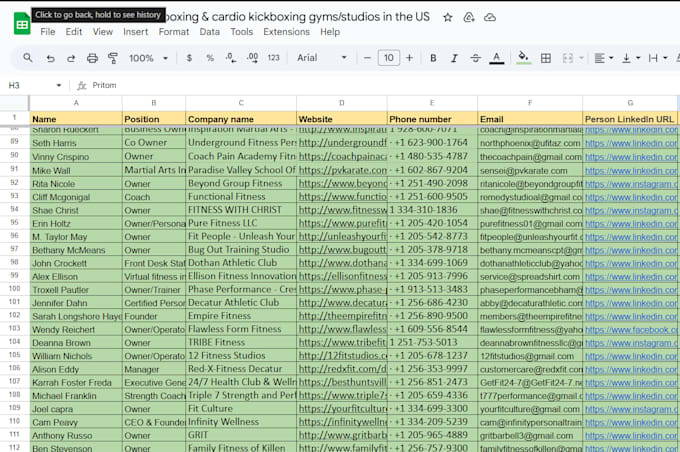Open the fill color picker

(x=523, y=58)
